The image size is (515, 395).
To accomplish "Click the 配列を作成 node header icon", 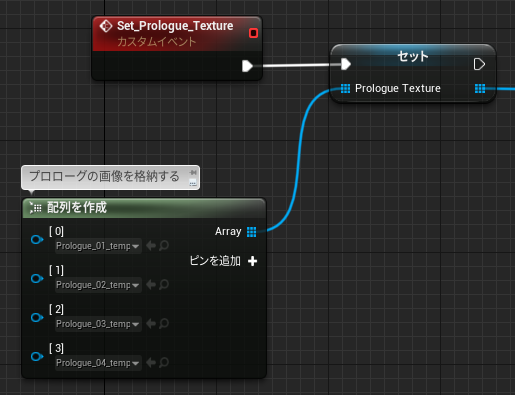I will 35,208.
